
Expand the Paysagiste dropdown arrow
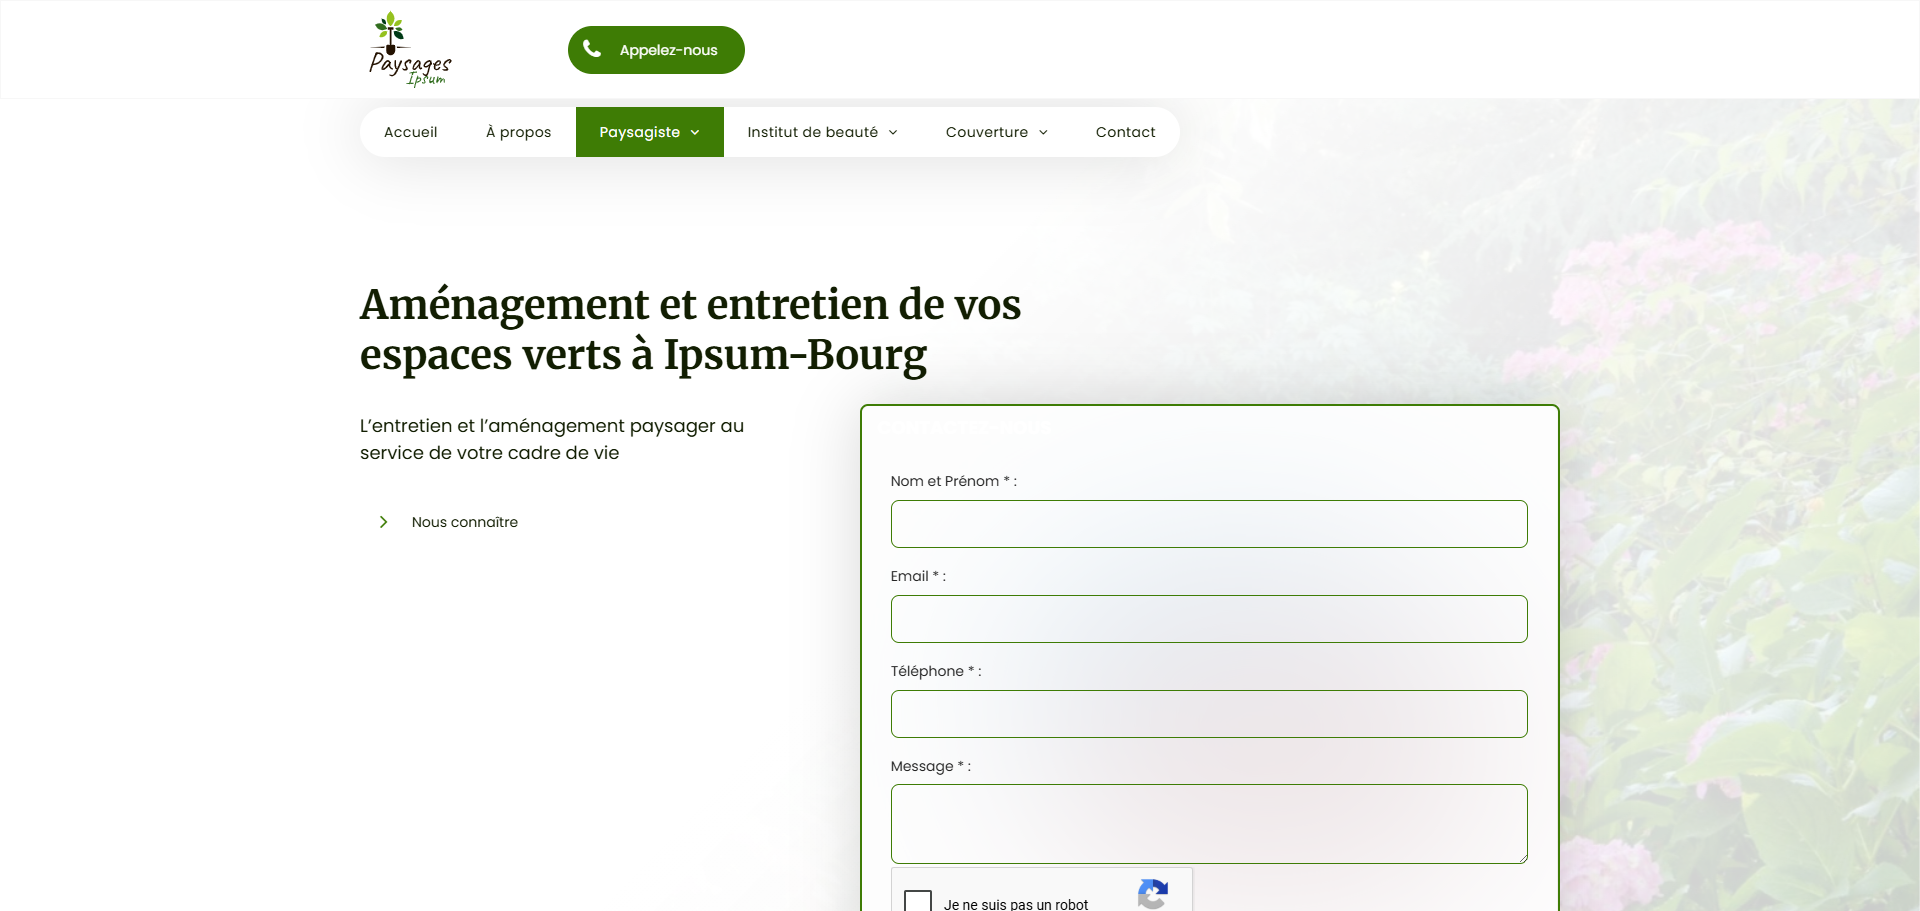[x=695, y=133]
